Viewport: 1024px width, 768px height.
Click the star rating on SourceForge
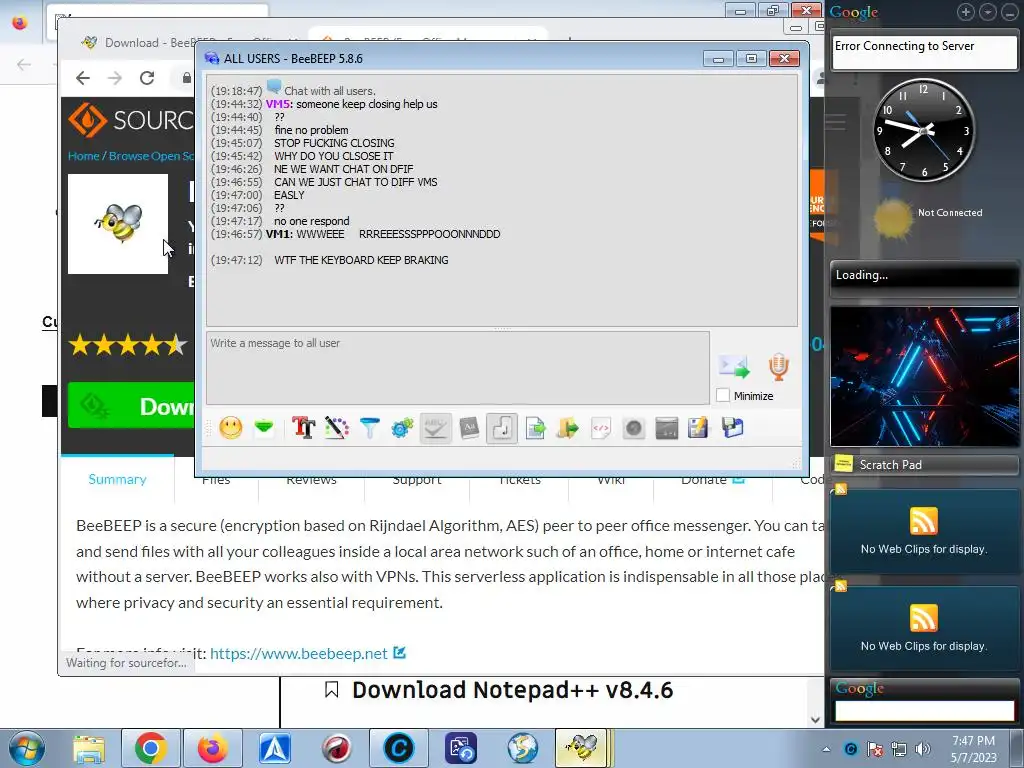[x=128, y=344]
